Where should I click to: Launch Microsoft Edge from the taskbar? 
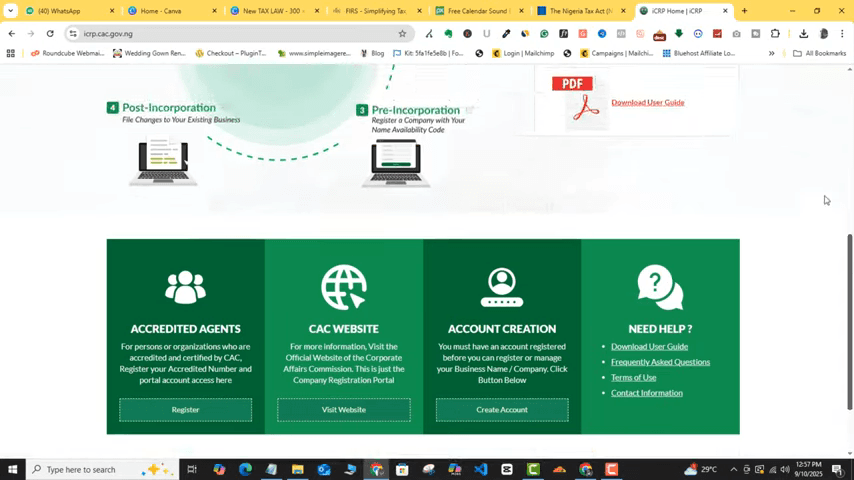tap(245, 469)
